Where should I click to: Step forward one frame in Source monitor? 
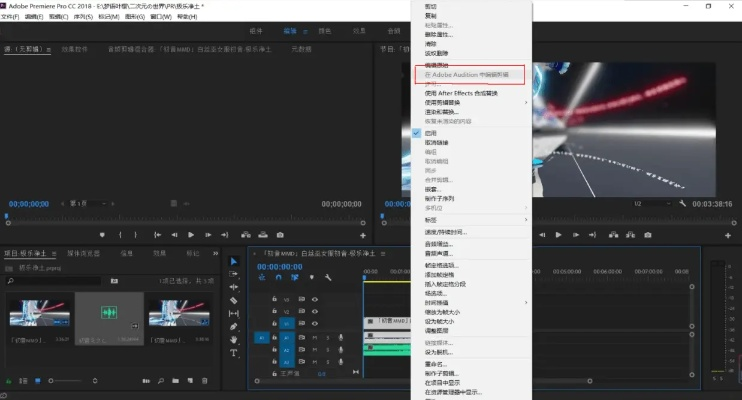pyautogui.click(x=208, y=235)
